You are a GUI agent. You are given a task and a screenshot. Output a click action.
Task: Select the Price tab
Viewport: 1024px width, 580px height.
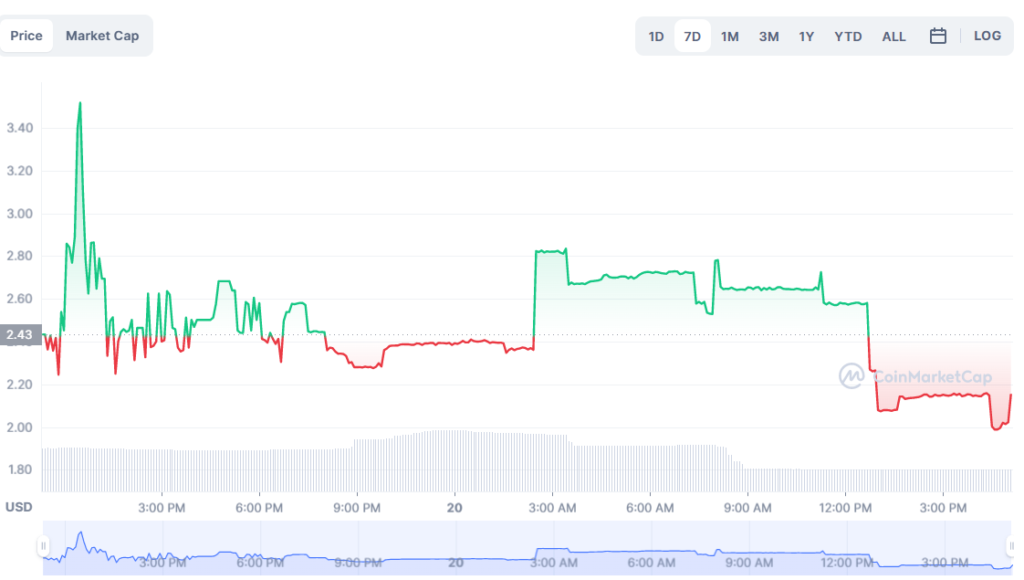(27, 35)
